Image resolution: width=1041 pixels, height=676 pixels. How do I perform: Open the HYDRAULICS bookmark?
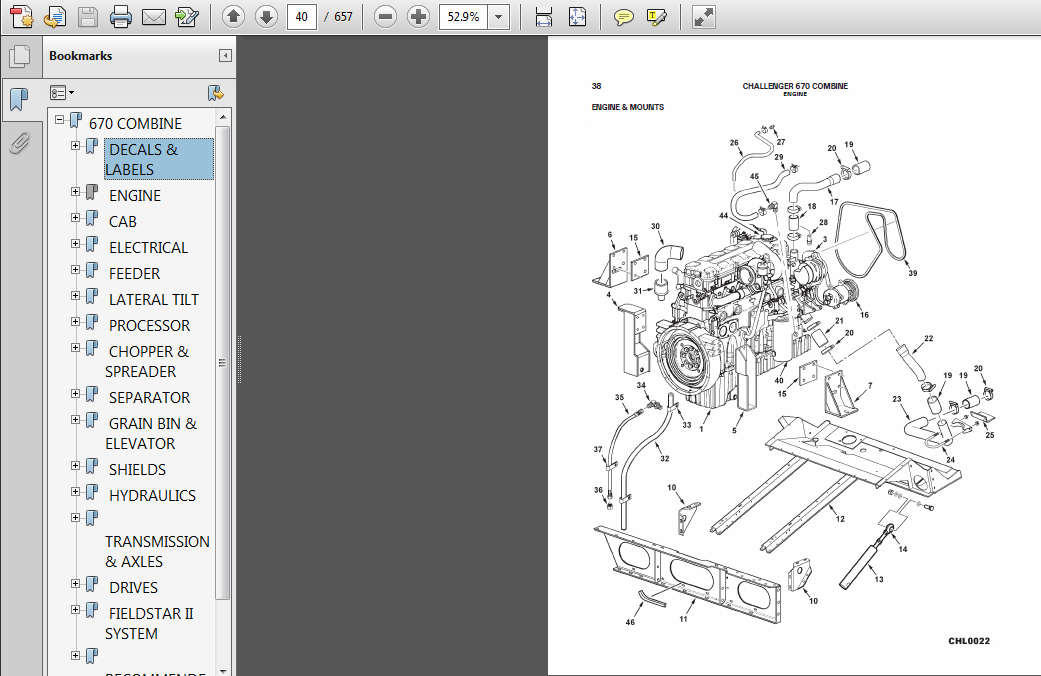pos(152,495)
